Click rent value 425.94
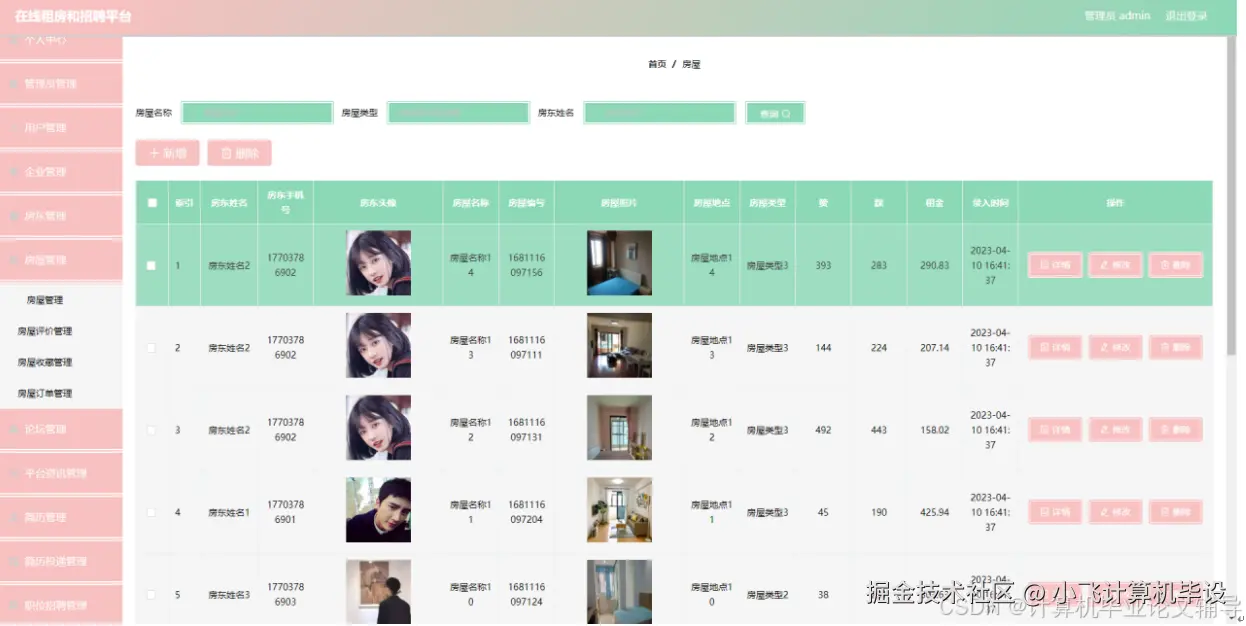The height and width of the screenshot is (626, 1246). [x=934, y=512]
